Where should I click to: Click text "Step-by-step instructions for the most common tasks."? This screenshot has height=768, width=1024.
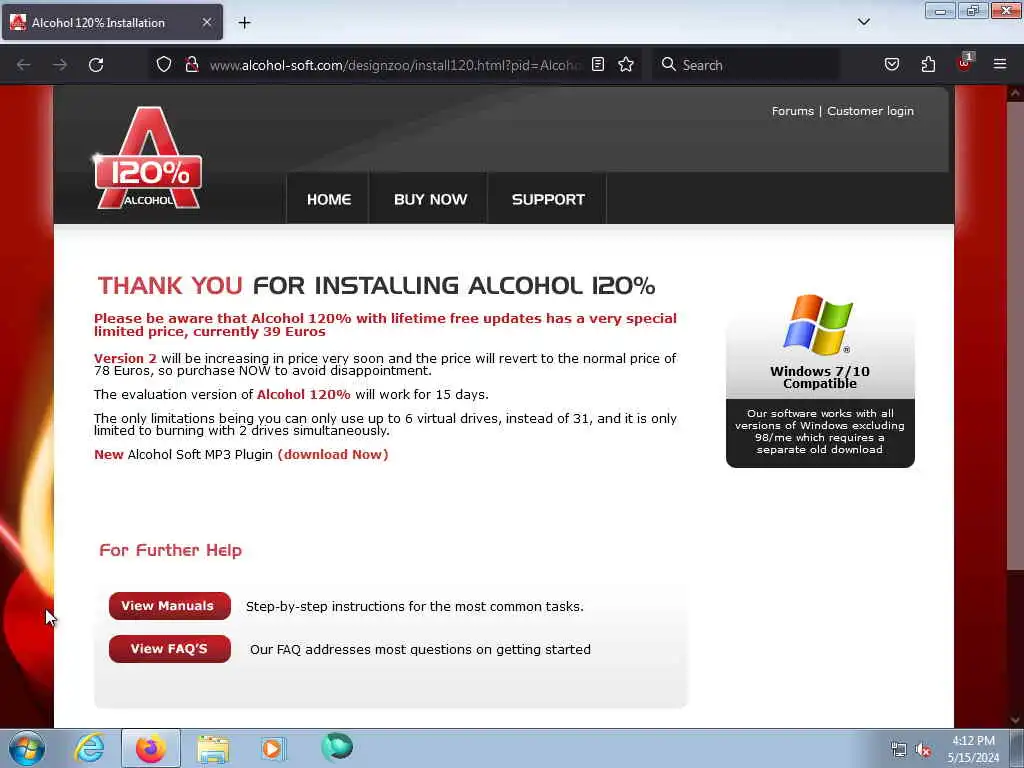pyautogui.click(x=415, y=607)
